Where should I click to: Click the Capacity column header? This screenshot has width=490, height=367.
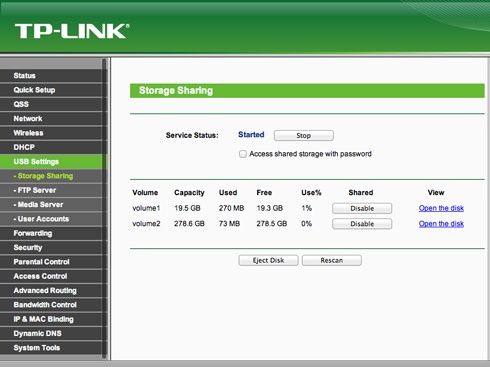click(x=189, y=193)
